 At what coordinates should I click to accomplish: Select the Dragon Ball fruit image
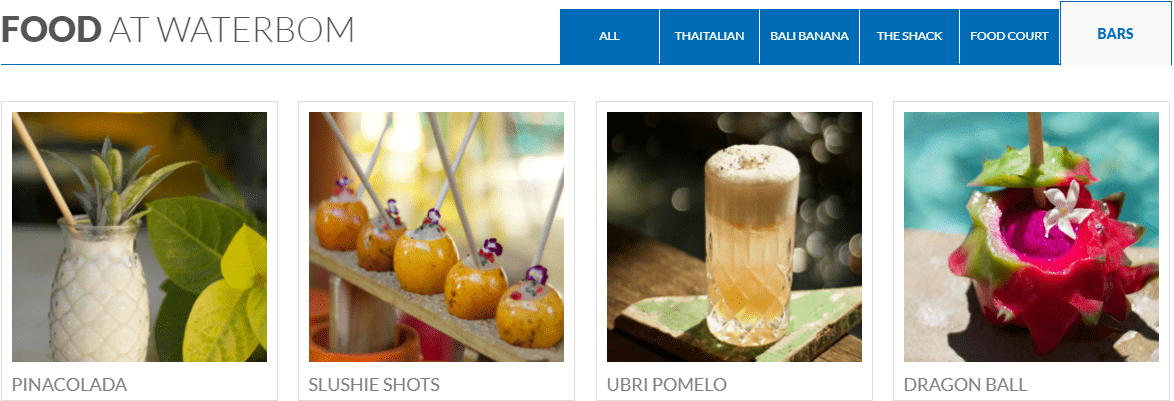click(1032, 237)
